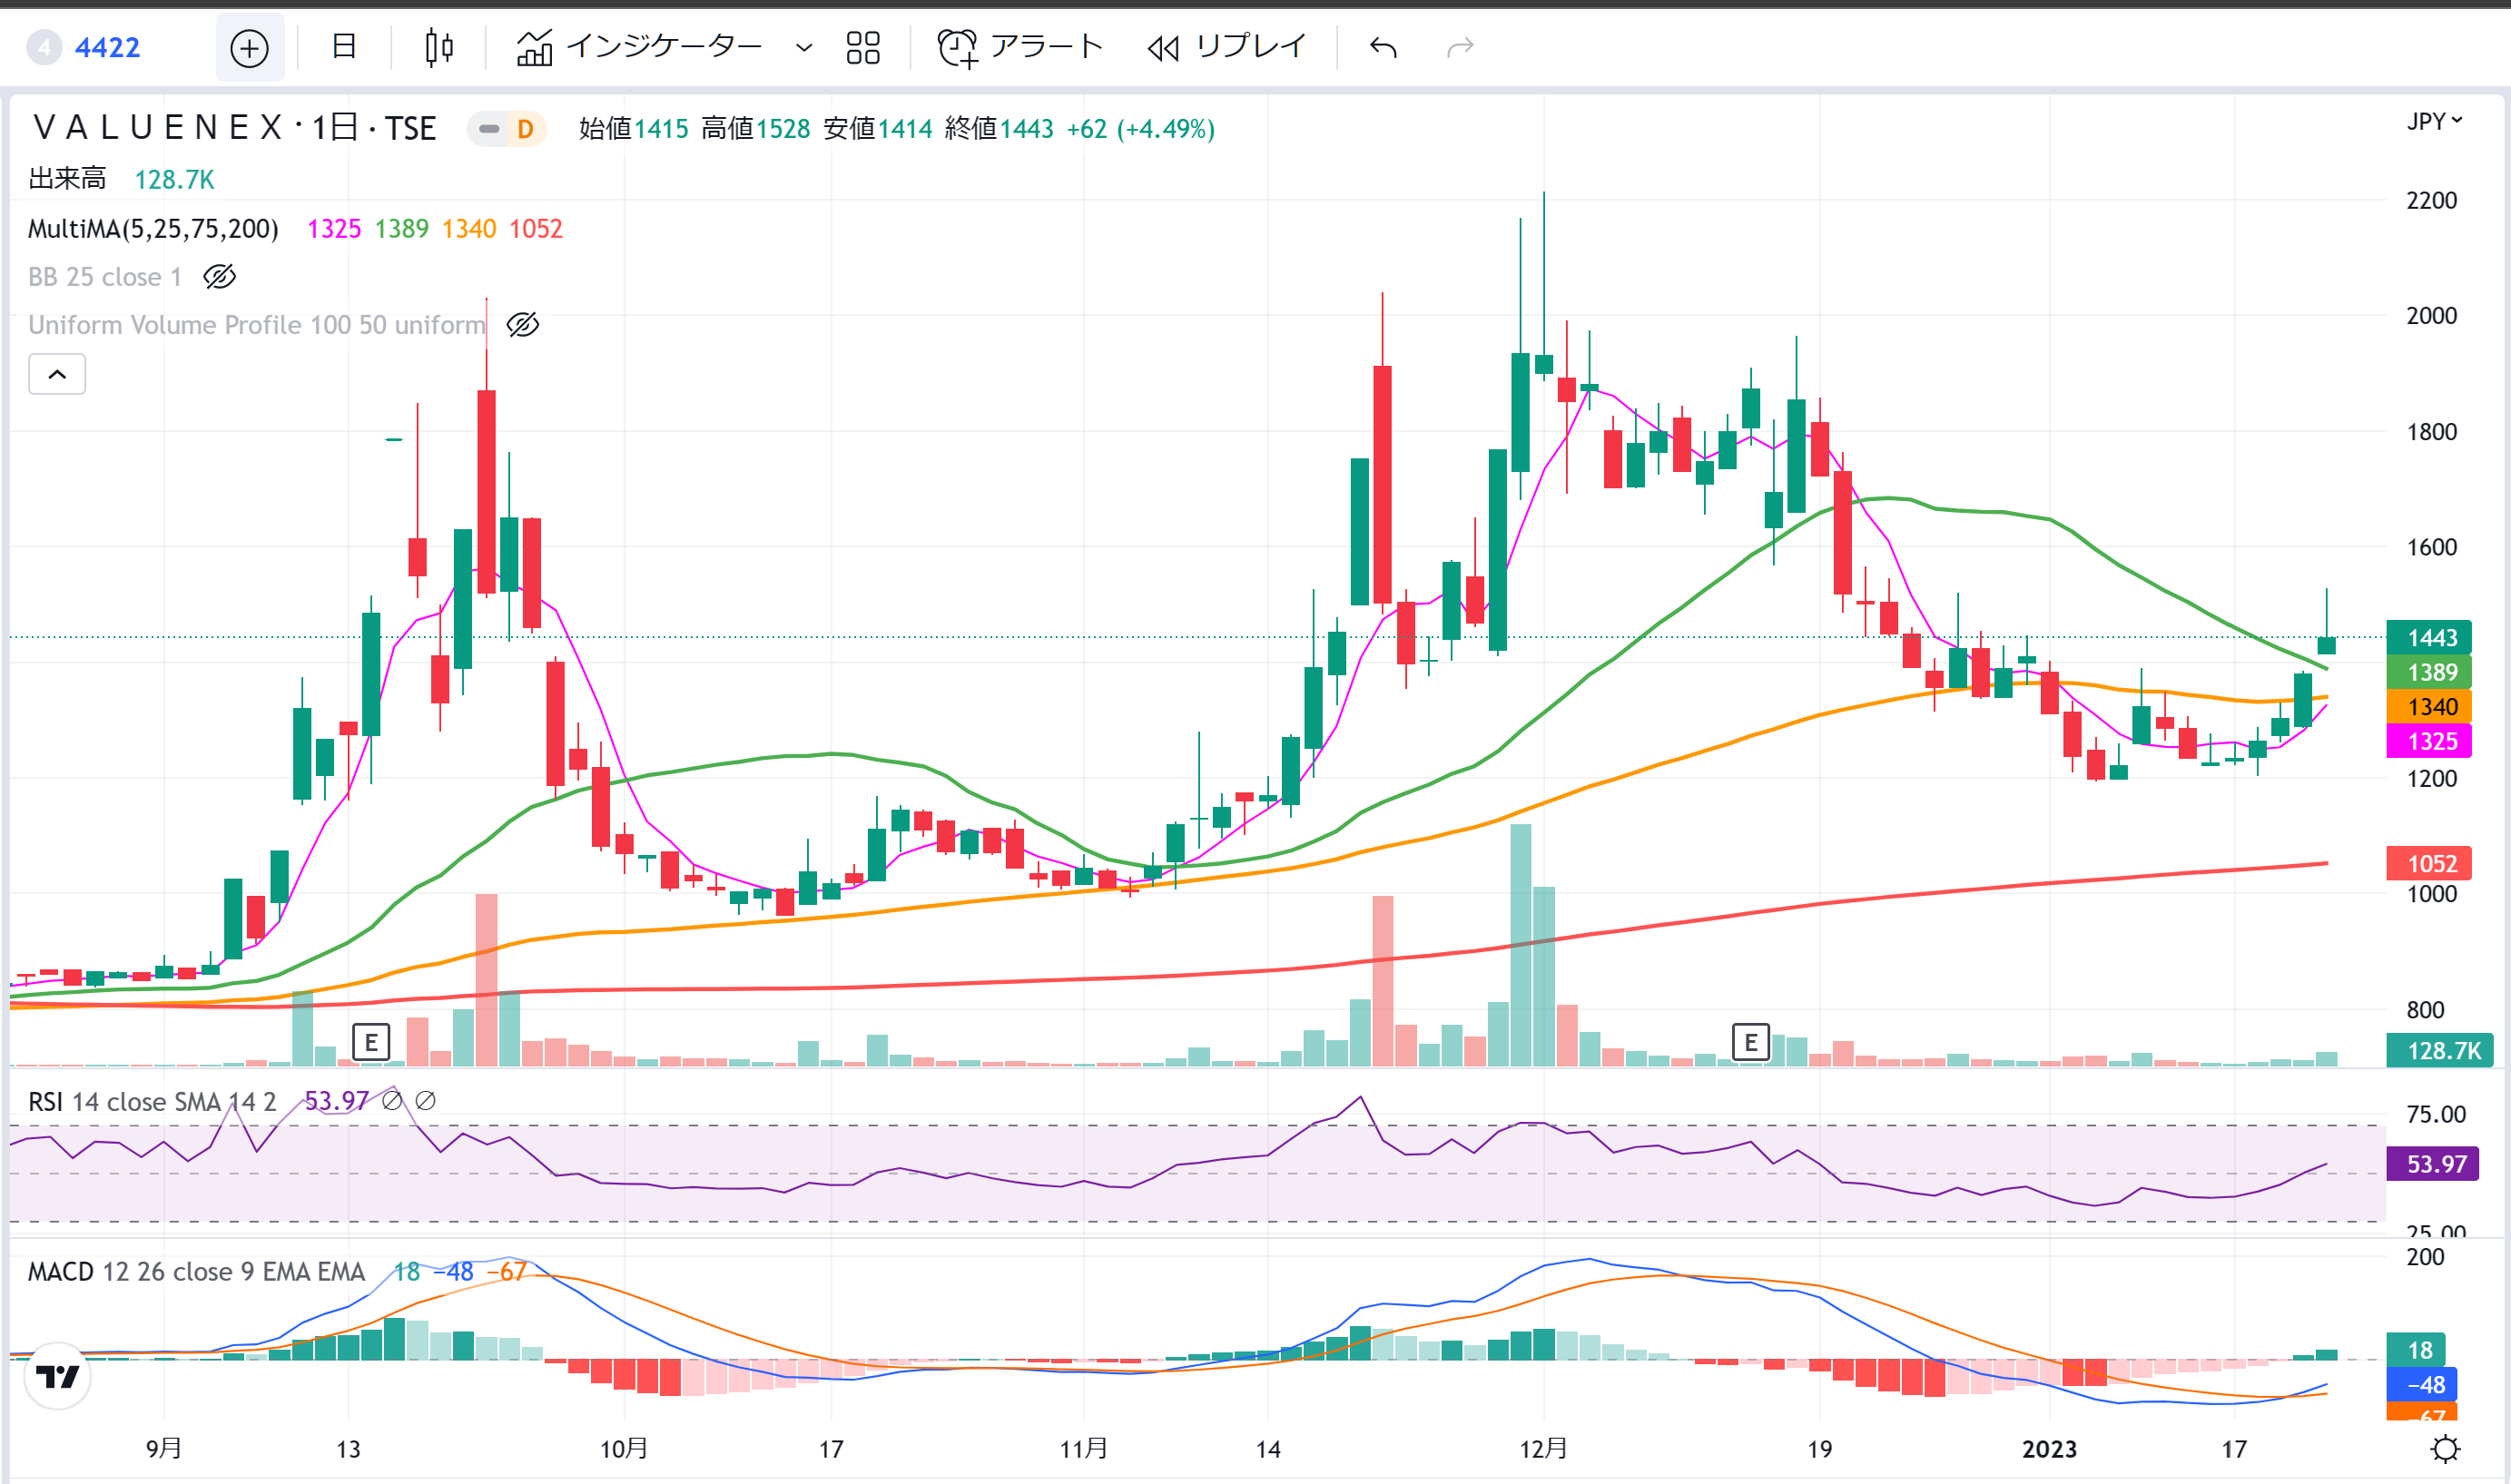Image resolution: width=2511 pixels, height=1484 pixels.
Task: Click the 11月 label on the time axis
Action: point(1083,1448)
